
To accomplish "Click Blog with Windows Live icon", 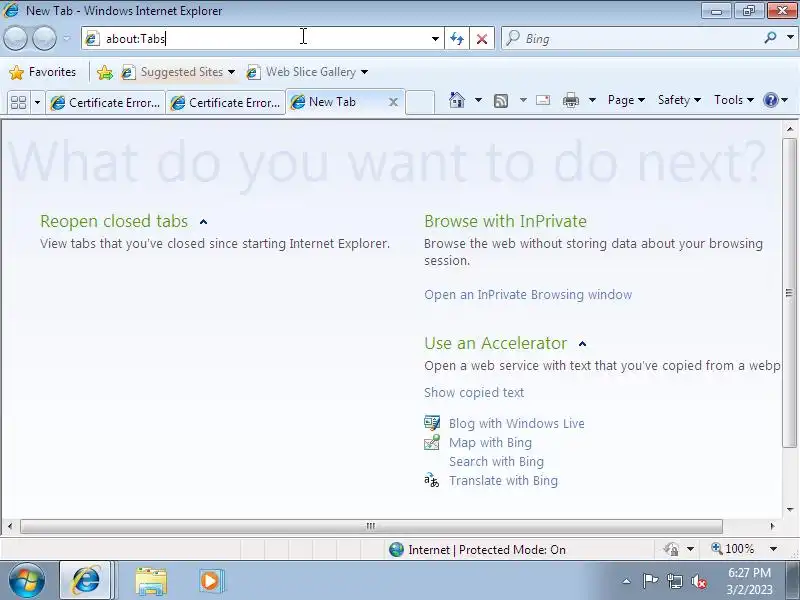I will click(432, 422).
